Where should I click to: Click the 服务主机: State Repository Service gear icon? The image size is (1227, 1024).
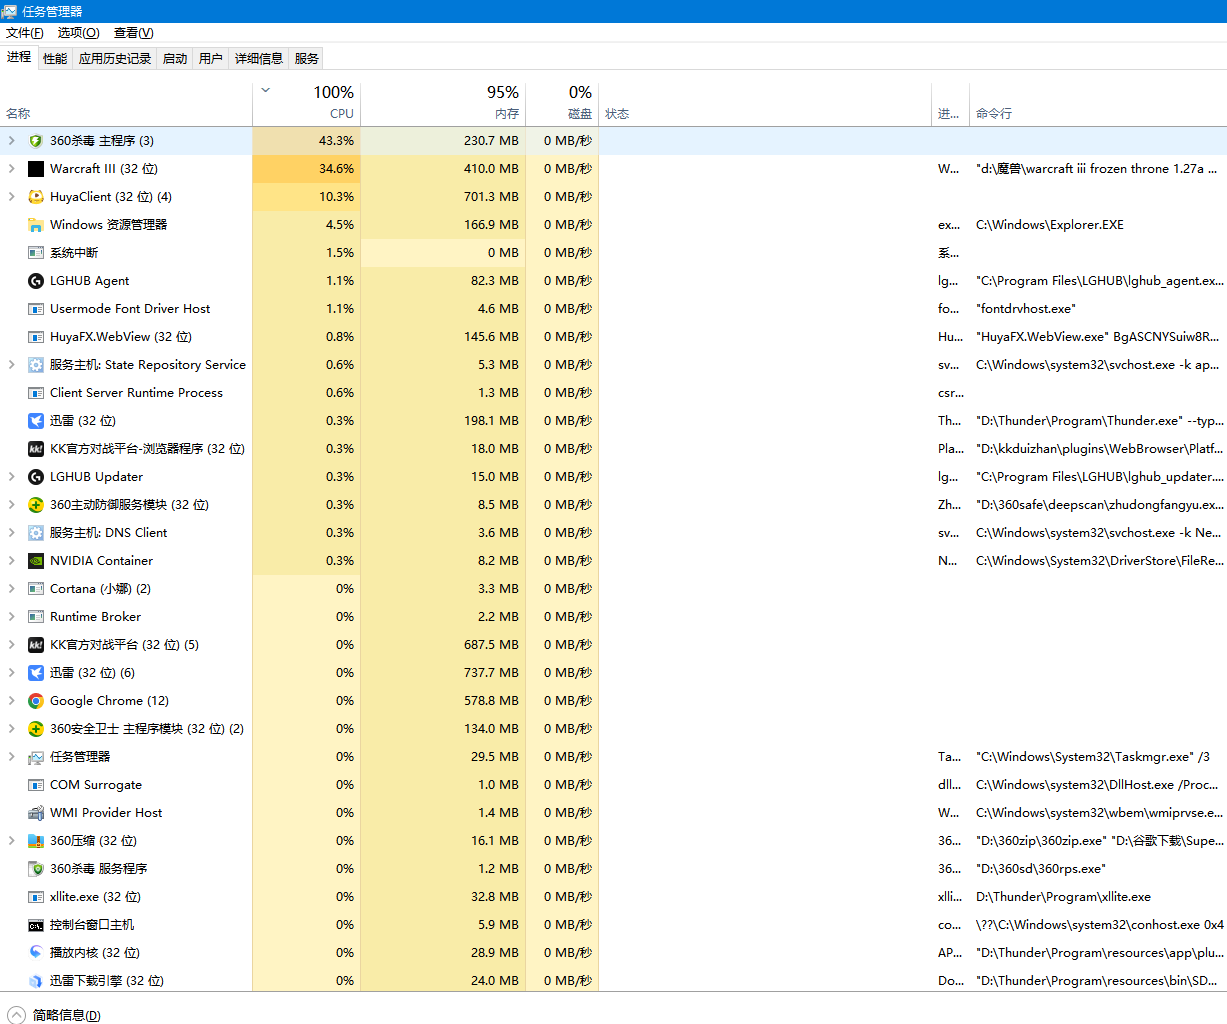[36, 365]
